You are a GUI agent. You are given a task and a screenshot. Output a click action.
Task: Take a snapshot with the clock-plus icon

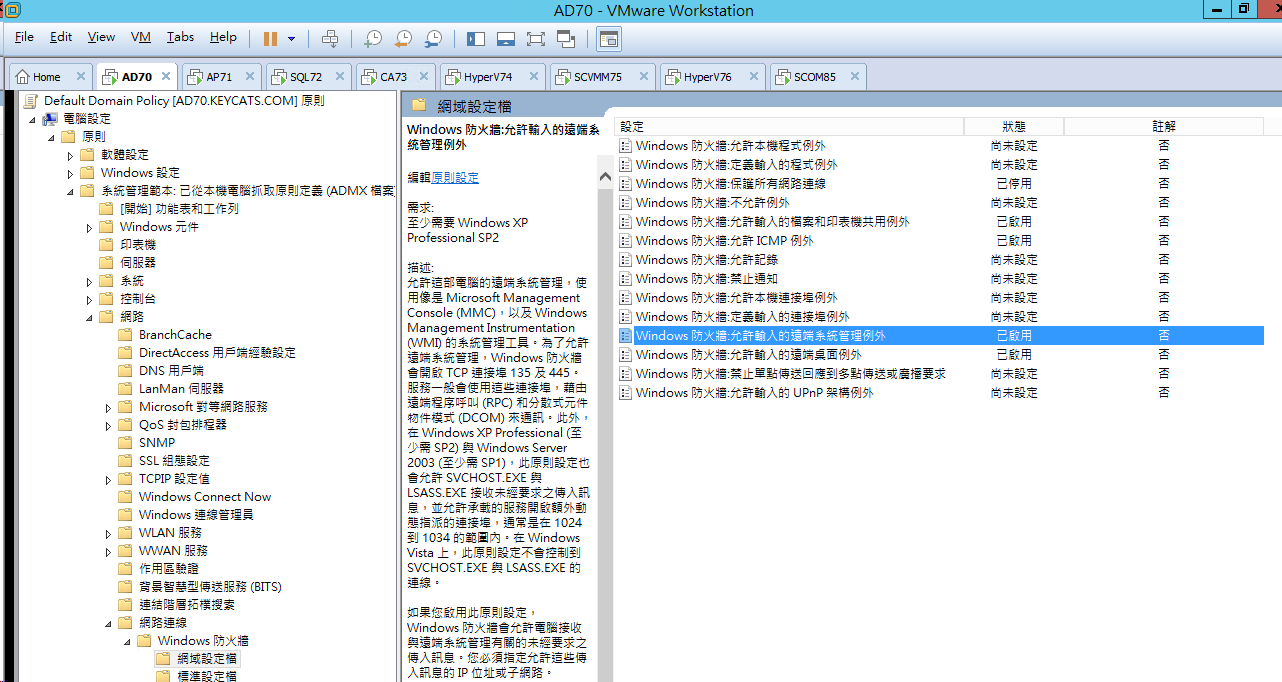pos(372,39)
